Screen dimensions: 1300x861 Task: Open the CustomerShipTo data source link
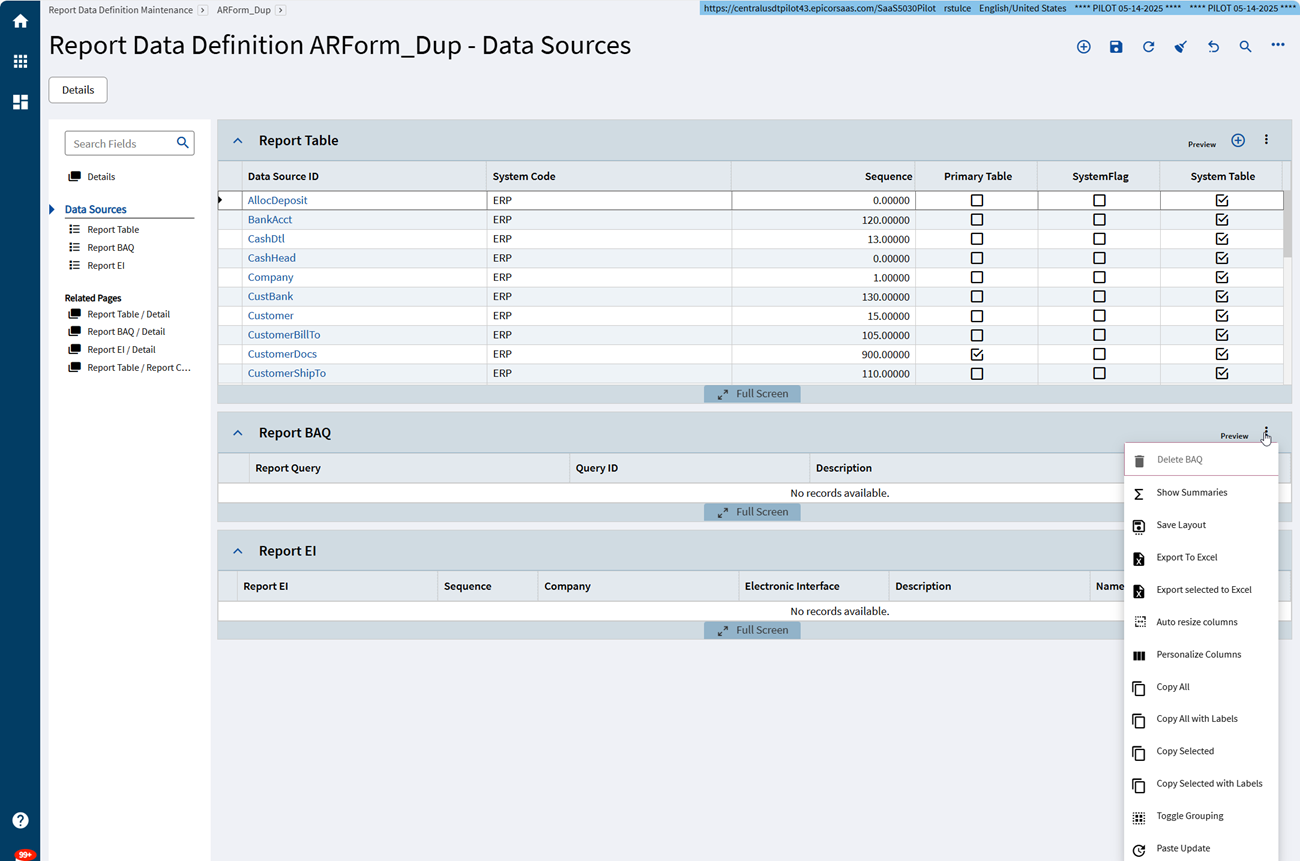(286, 373)
